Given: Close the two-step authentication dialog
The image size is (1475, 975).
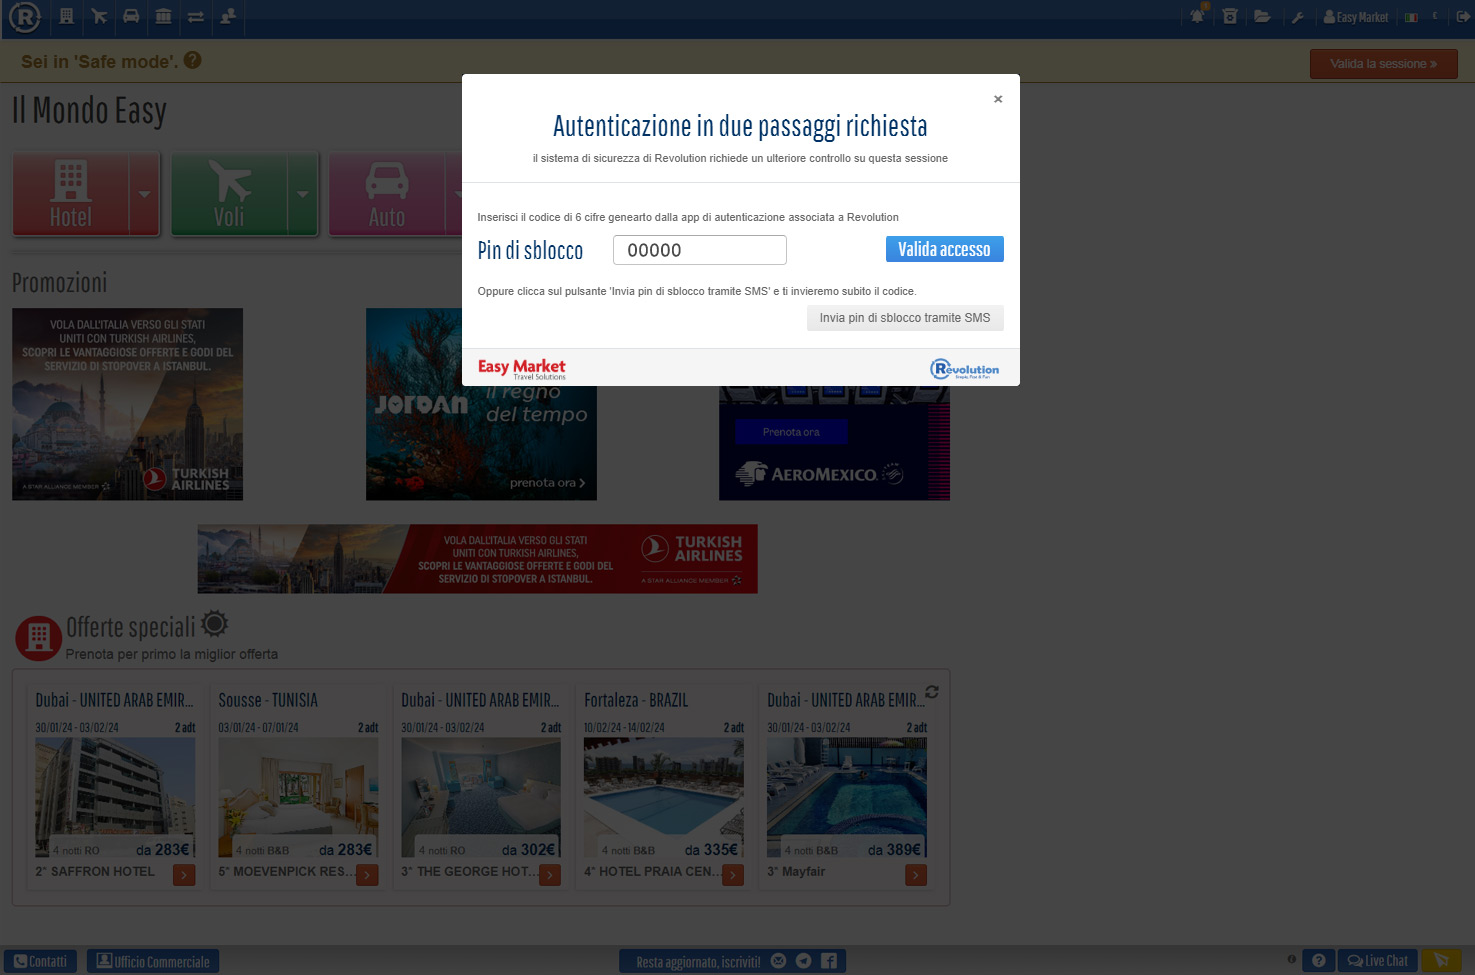Looking at the screenshot, I should point(997,99).
